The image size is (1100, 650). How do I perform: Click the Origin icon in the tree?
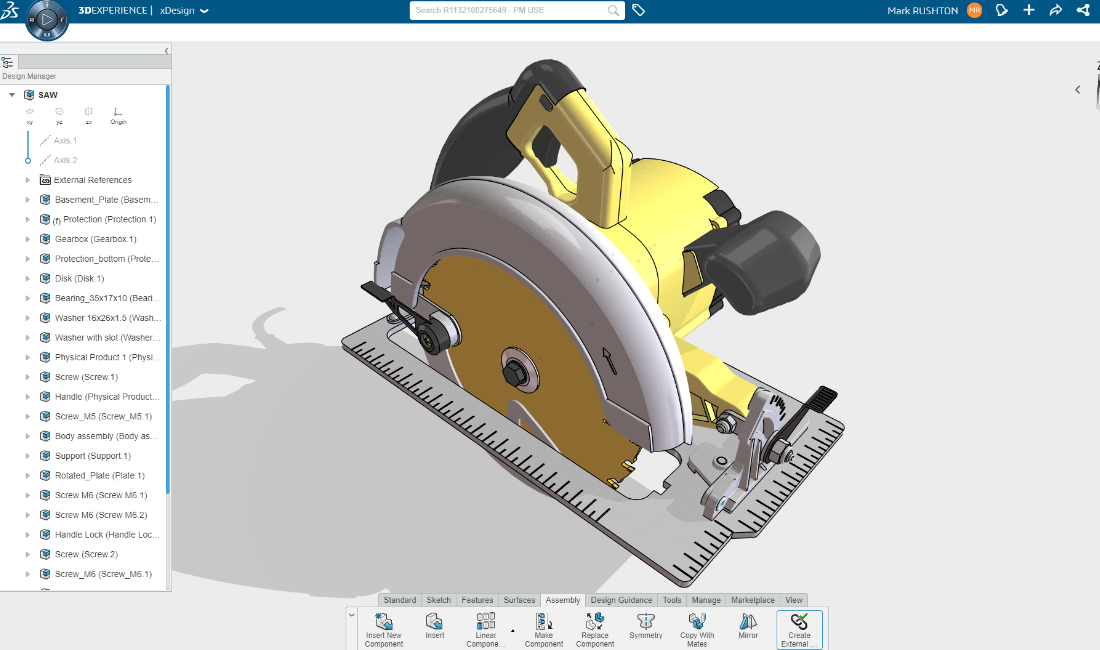click(x=118, y=111)
